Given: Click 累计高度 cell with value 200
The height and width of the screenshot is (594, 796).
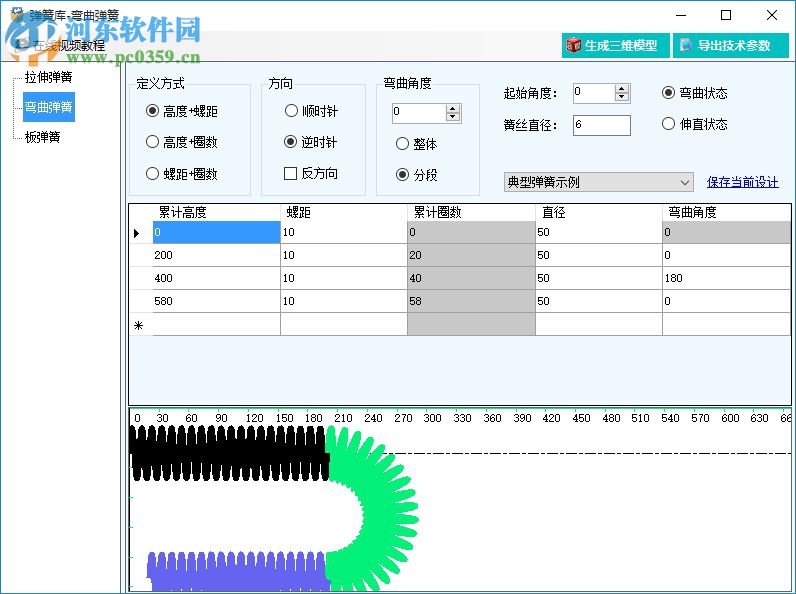Looking at the screenshot, I should tap(217, 255).
